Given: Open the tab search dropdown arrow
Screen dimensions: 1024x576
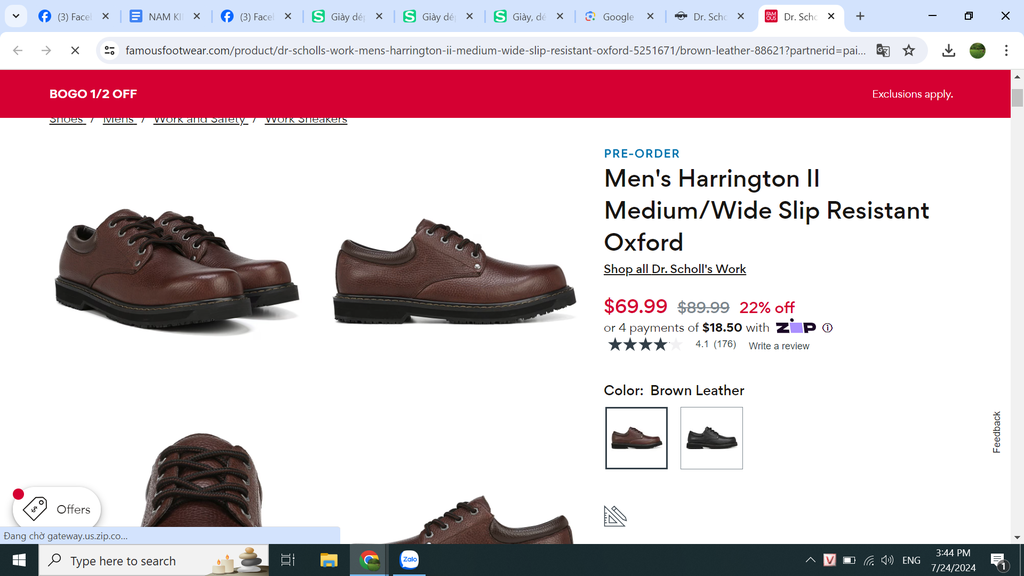Looking at the screenshot, I should [x=16, y=16].
